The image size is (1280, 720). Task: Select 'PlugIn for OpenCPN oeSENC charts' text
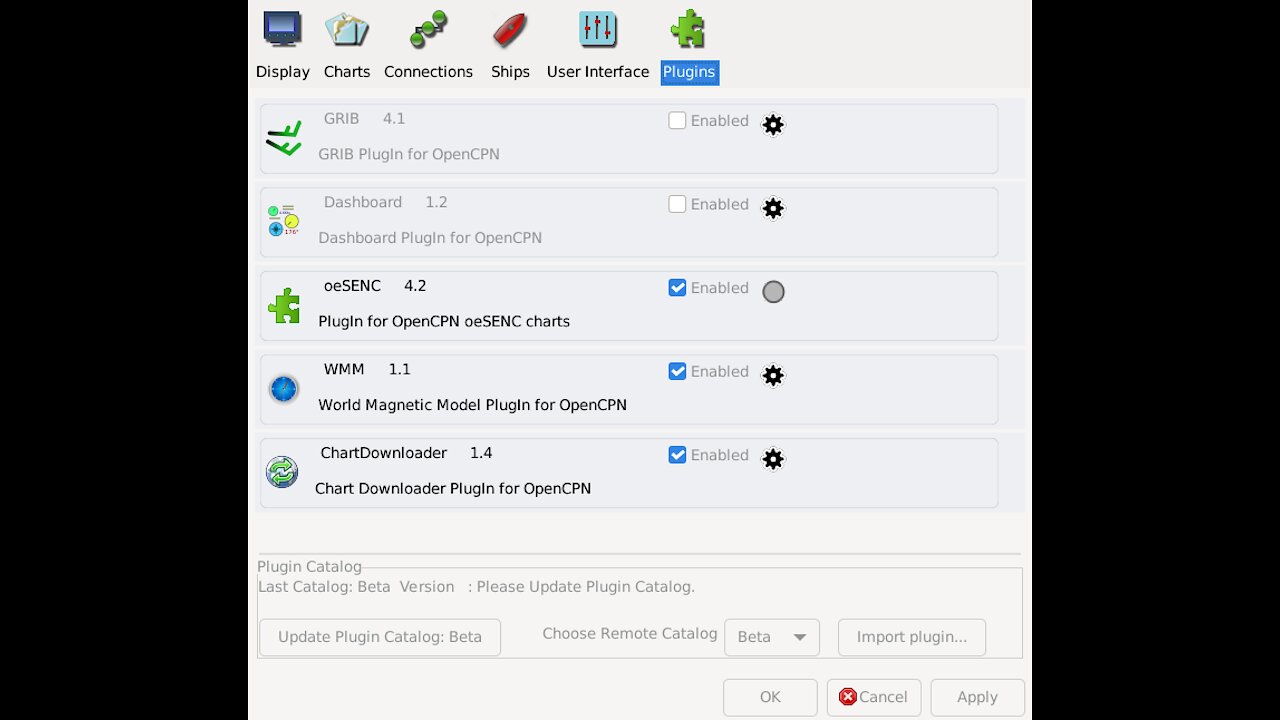[444, 322]
